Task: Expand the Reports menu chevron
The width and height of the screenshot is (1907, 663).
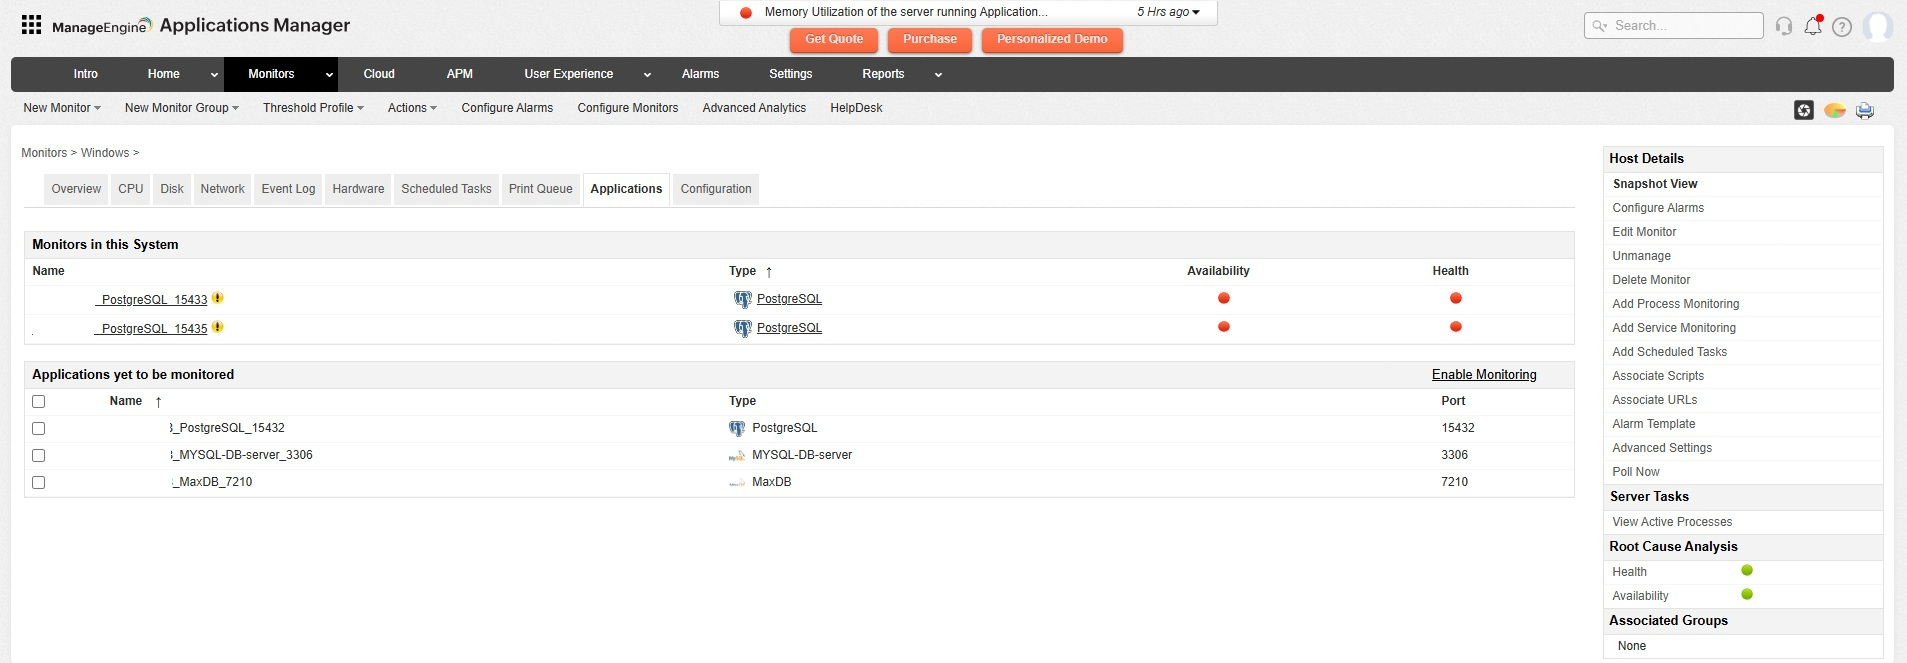Action: tap(938, 75)
